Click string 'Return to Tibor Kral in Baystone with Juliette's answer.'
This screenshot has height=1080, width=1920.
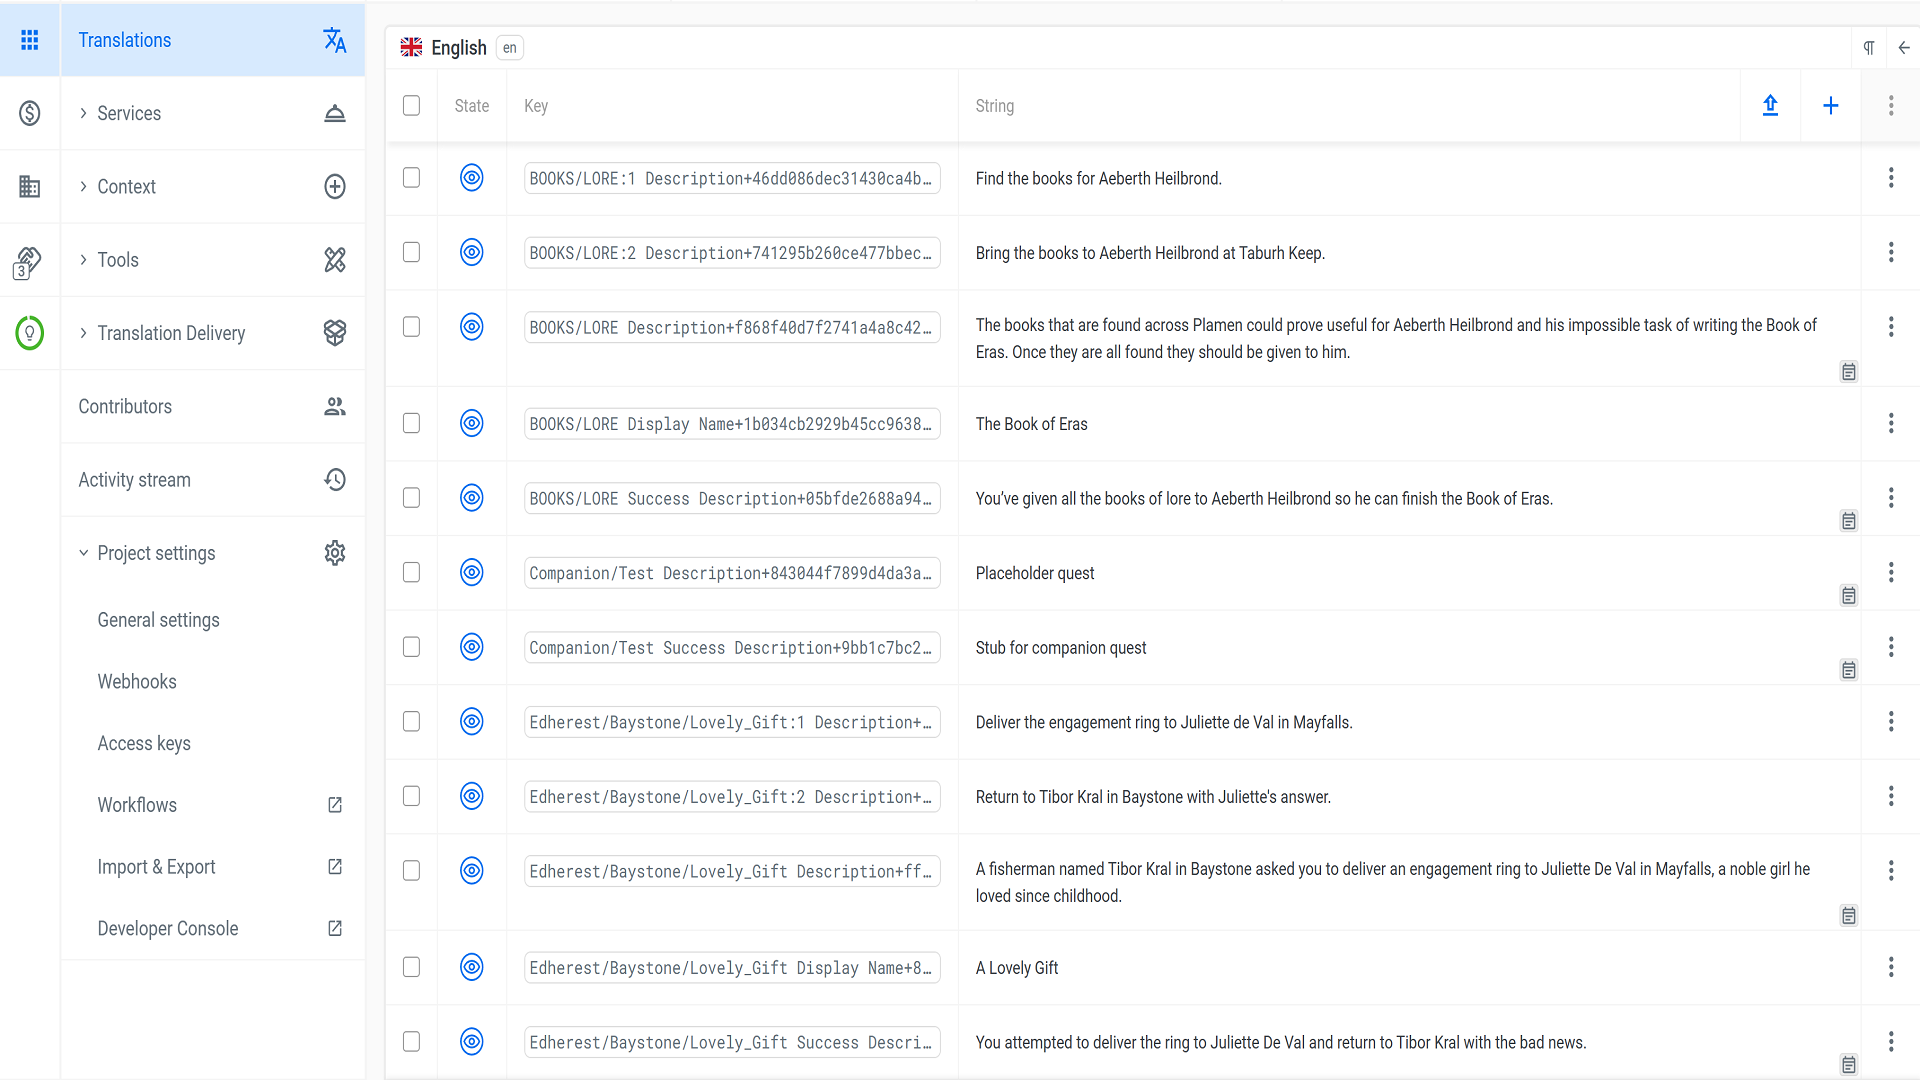1153,797
